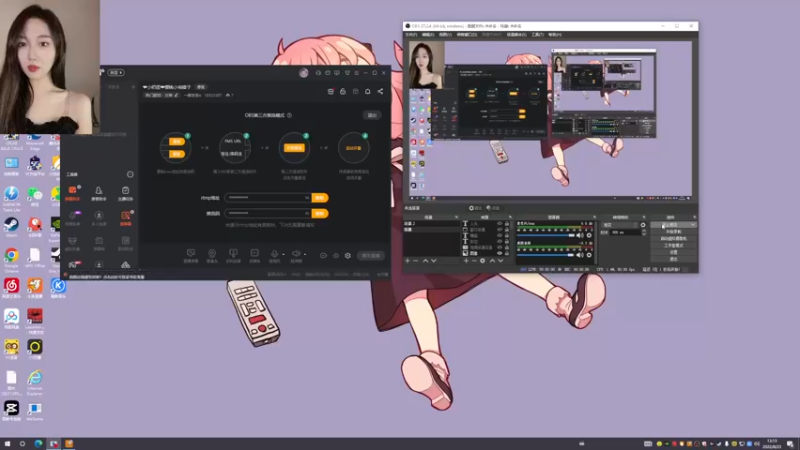Image resolution: width=800 pixels, height=450 pixels.
Task: Copy the stream code with orange button
Action: [320, 213]
